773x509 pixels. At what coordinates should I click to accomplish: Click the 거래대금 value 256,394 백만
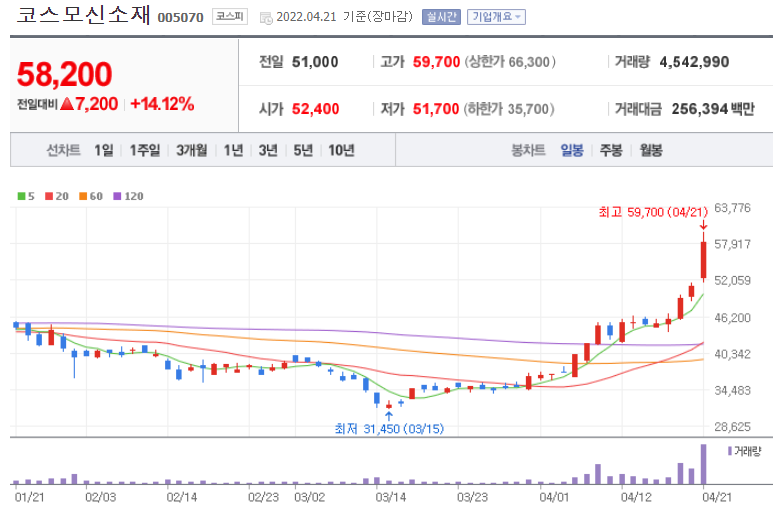tap(713, 109)
